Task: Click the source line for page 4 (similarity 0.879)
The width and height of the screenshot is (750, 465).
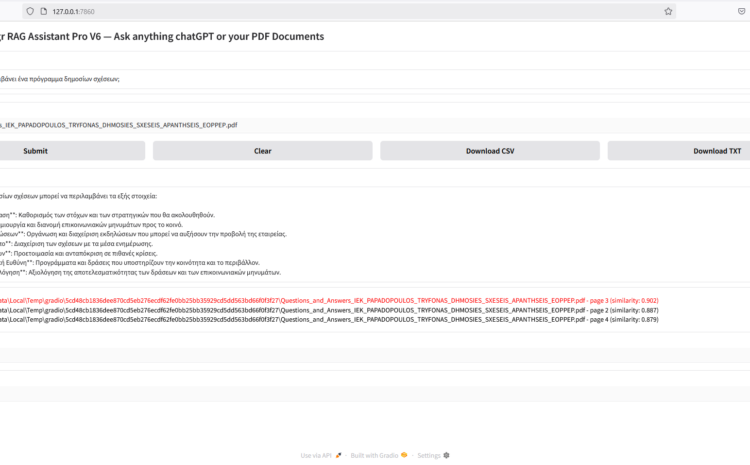Action: pyautogui.click(x=329, y=320)
